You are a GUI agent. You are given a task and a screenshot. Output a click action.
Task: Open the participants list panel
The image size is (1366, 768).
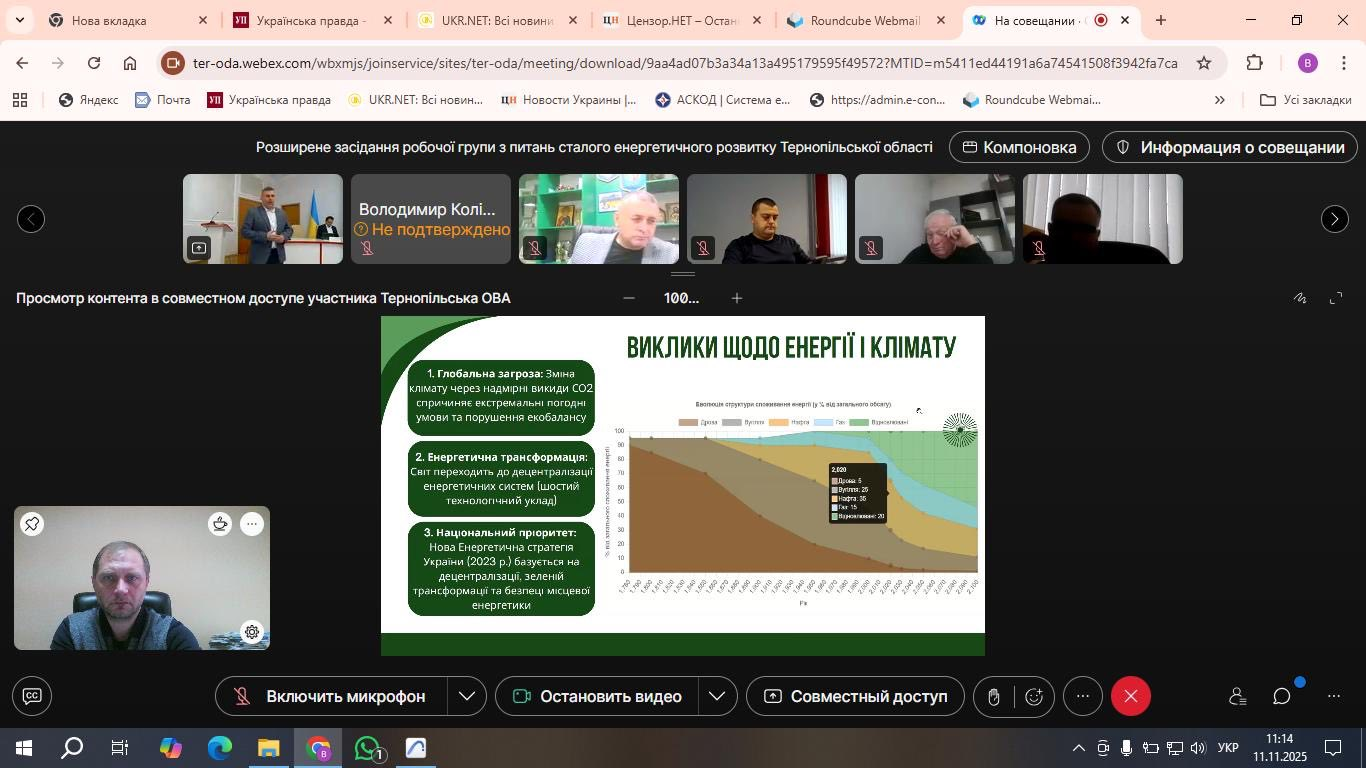pyautogui.click(x=1237, y=696)
